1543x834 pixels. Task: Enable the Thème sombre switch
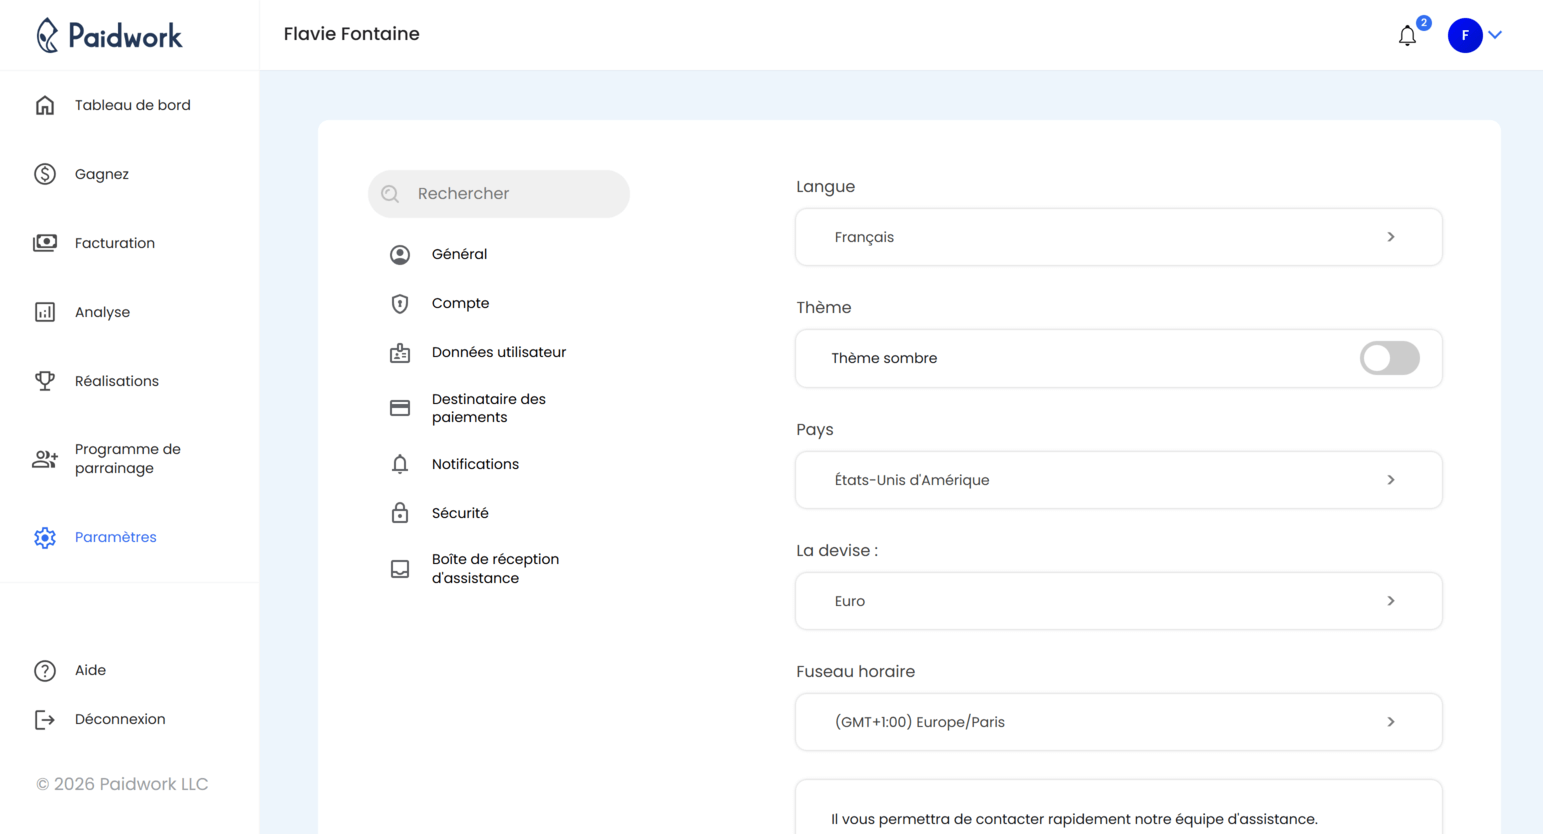point(1389,358)
